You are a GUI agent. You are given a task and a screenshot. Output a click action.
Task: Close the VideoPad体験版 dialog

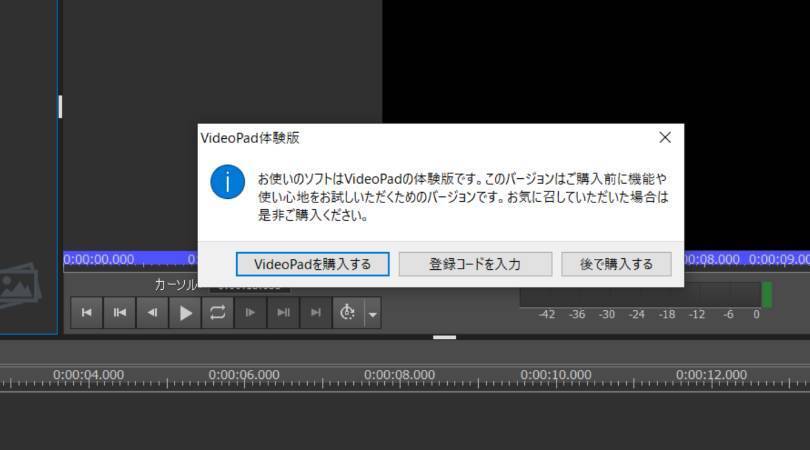pos(665,137)
